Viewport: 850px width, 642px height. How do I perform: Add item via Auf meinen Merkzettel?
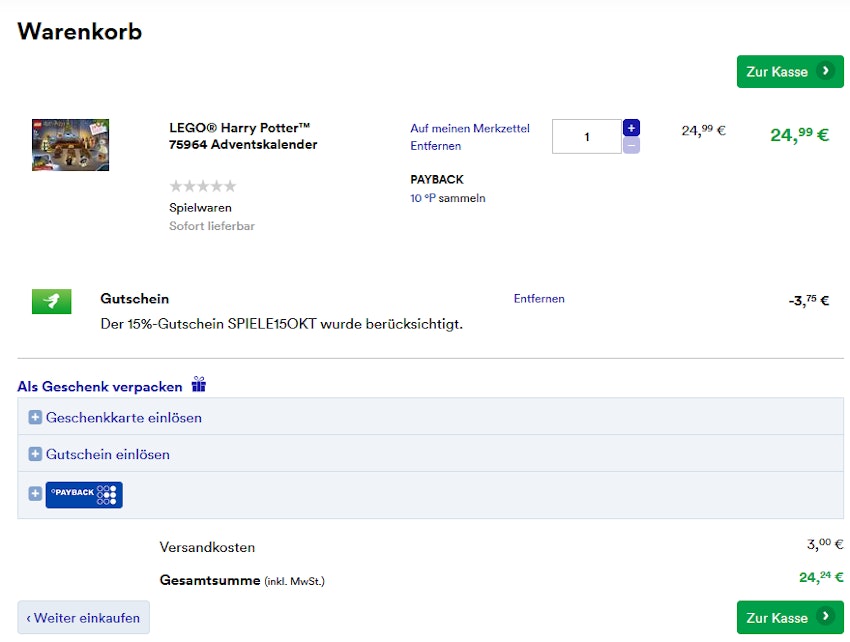(469, 128)
